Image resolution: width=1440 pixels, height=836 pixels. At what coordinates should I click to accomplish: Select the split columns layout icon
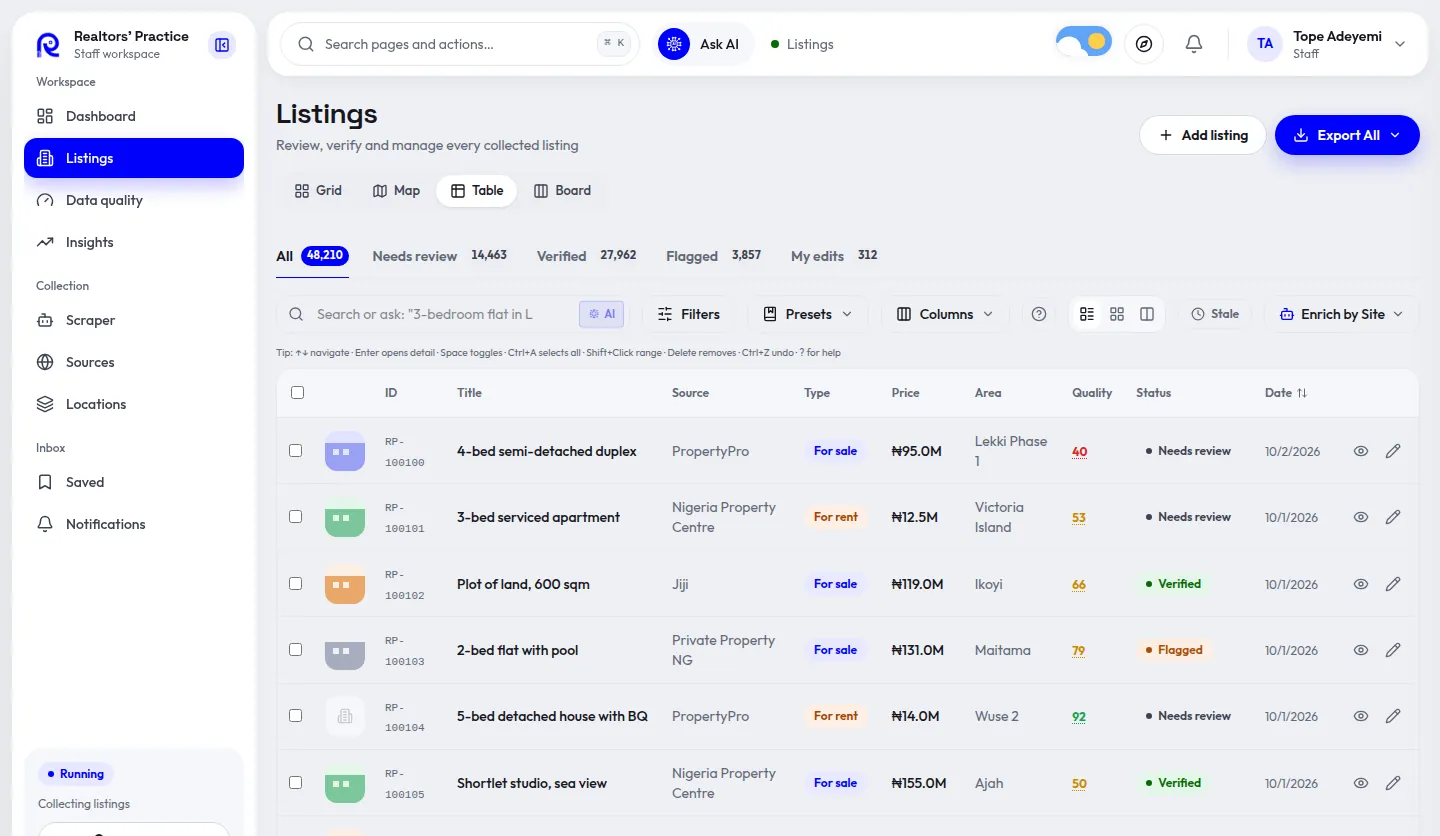tap(1147, 314)
